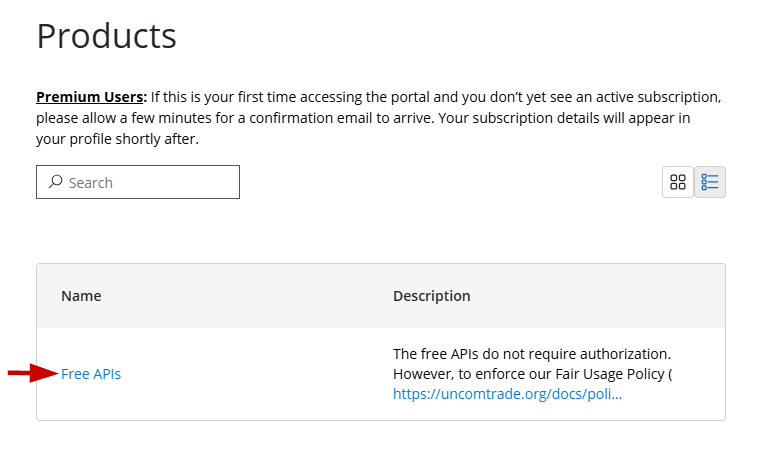Screen dimensions: 775x454
Task: Open the Free APIs product
Action: coord(91,374)
